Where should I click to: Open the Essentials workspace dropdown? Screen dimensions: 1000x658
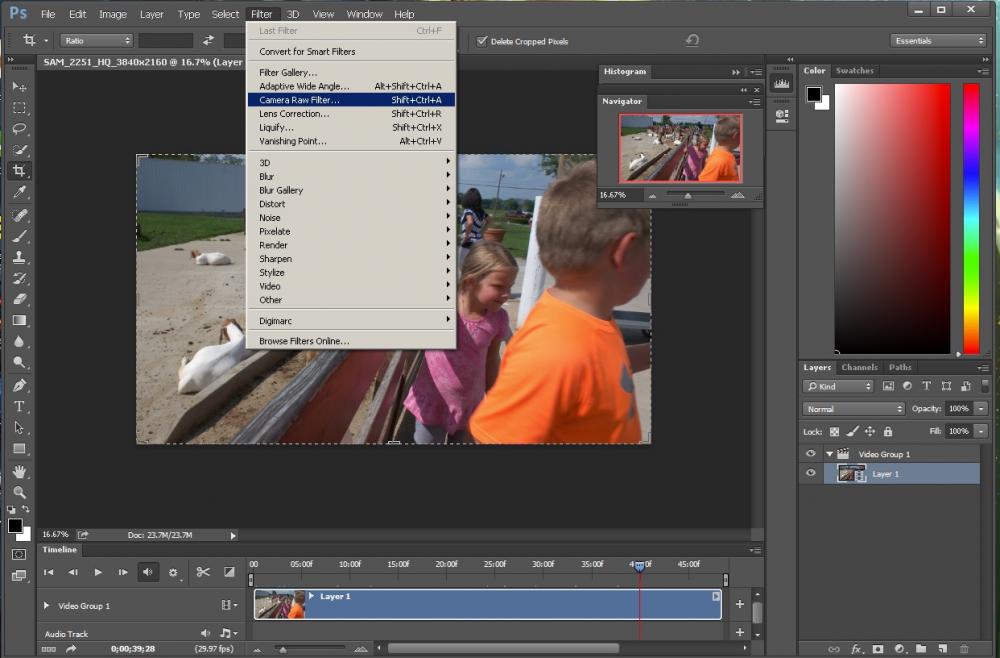click(x=938, y=41)
